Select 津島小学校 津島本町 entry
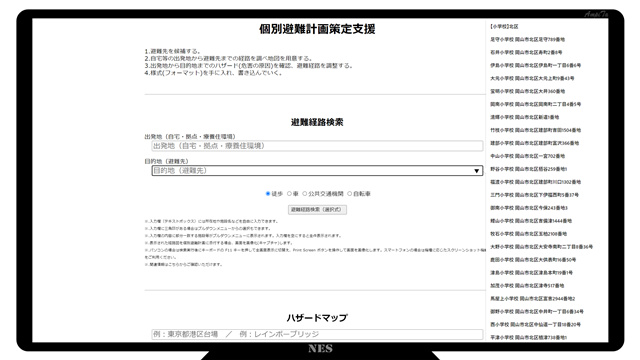The image size is (640, 360). 531,273
